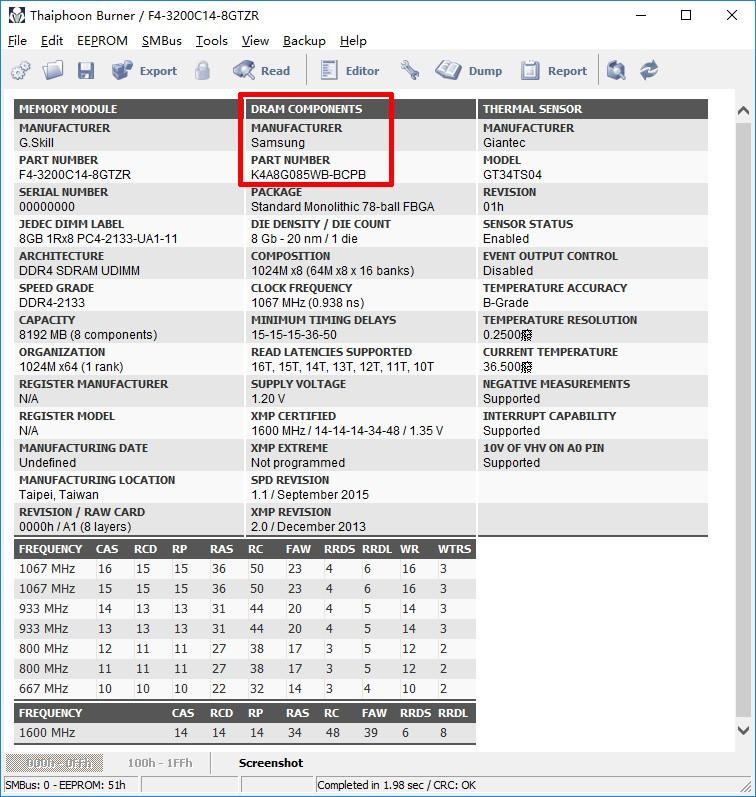Click current temperature 36.500 value
The width and height of the screenshot is (756, 797).
pos(507,367)
